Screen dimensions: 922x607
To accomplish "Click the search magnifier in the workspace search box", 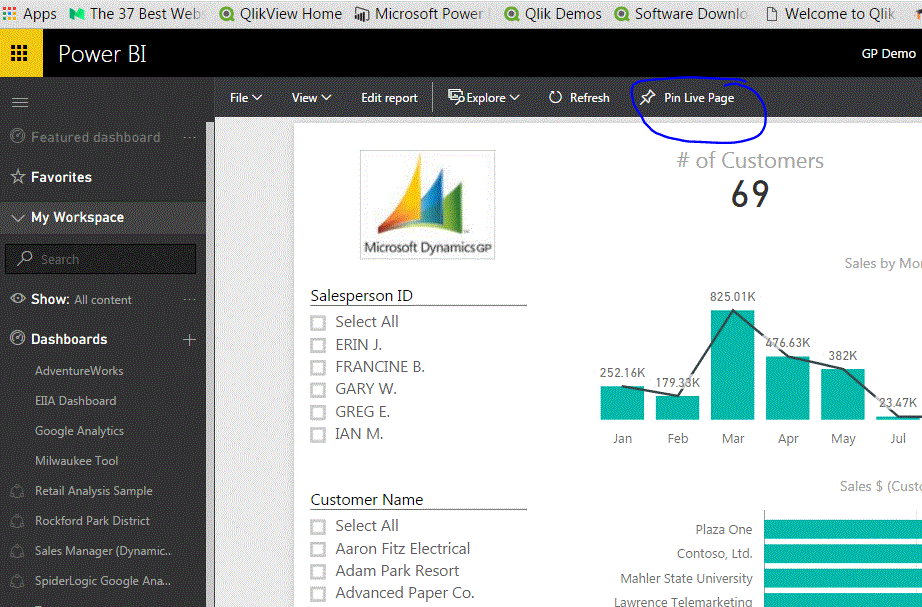I will (x=24, y=259).
